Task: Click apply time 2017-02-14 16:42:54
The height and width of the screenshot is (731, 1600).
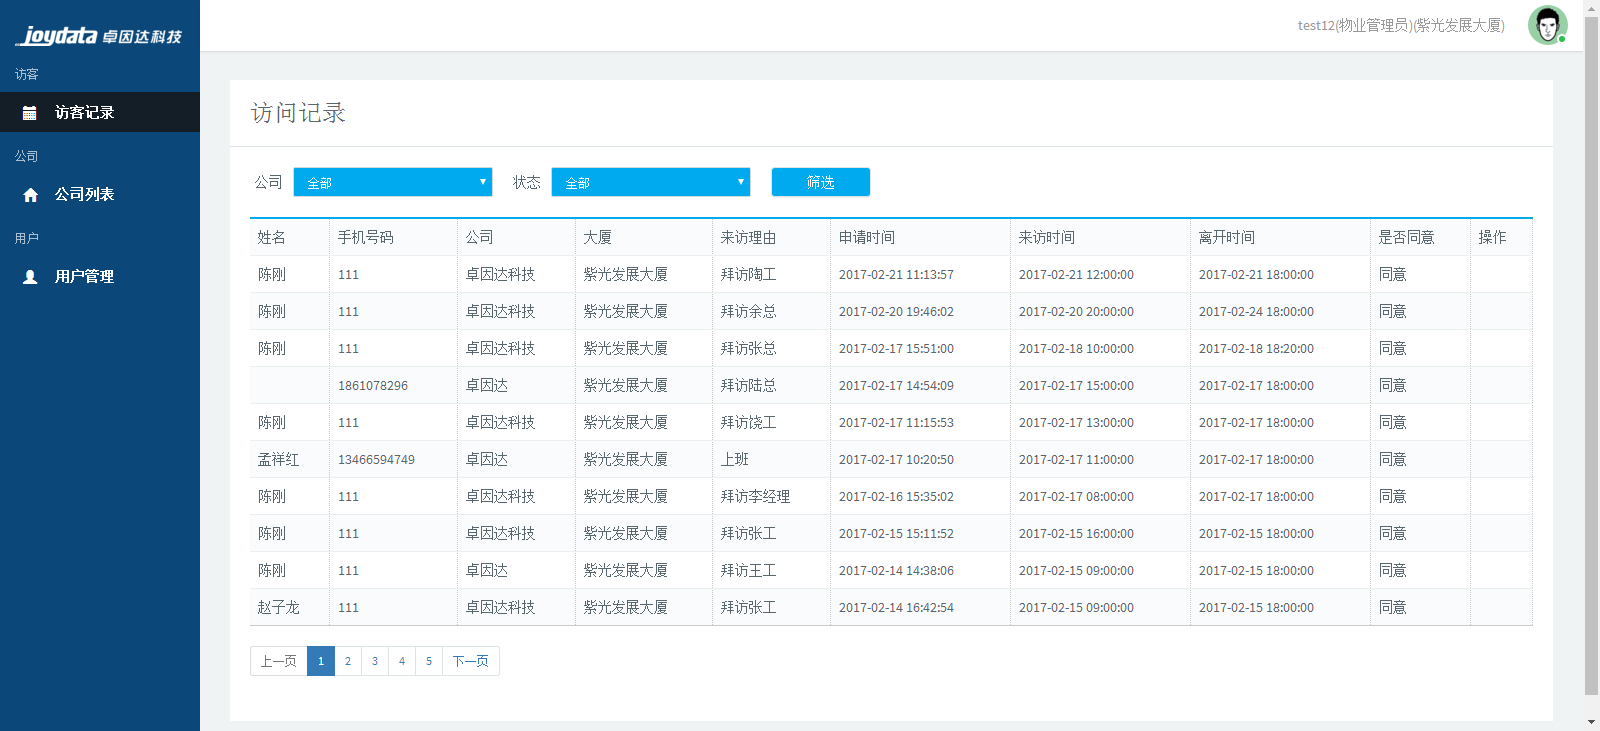Action: (x=897, y=608)
